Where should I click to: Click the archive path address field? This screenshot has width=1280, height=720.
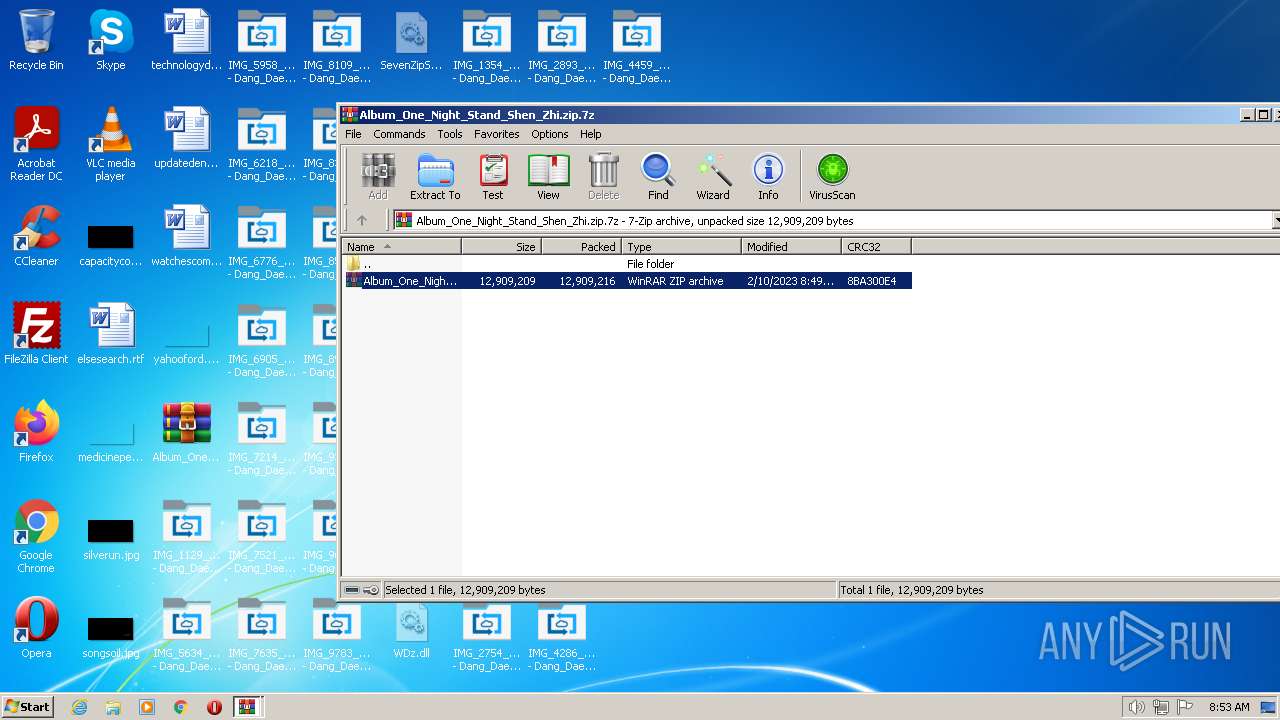[832, 221]
